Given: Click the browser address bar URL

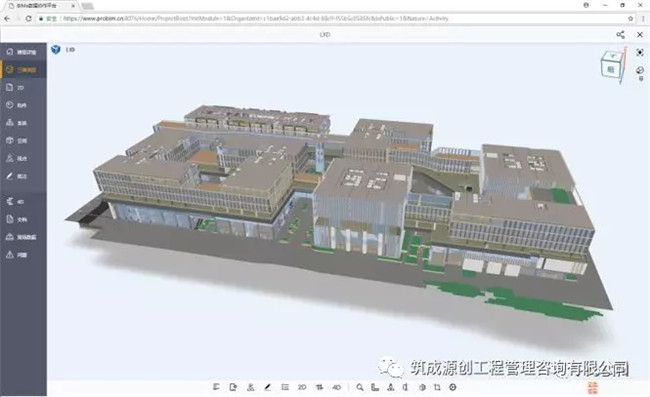Looking at the screenshot, I should [255, 19].
